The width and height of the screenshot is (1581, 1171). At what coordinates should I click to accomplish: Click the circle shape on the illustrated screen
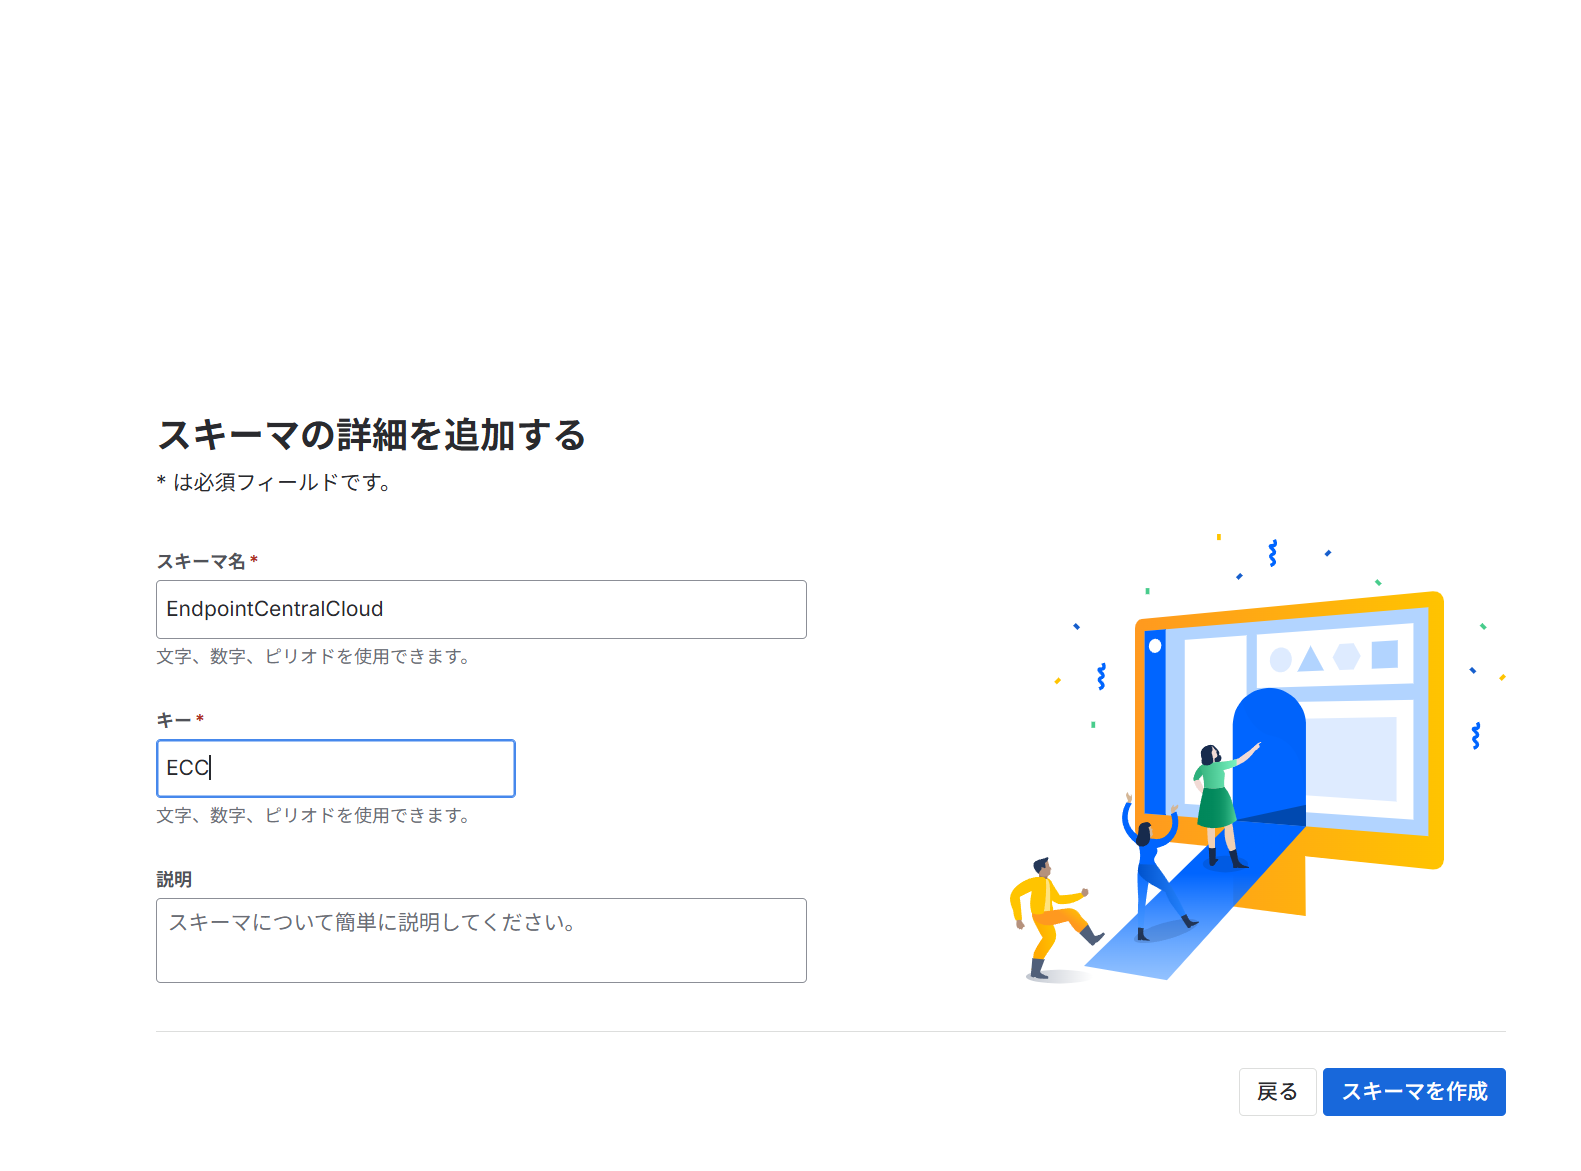click(x=1280, y=660)
